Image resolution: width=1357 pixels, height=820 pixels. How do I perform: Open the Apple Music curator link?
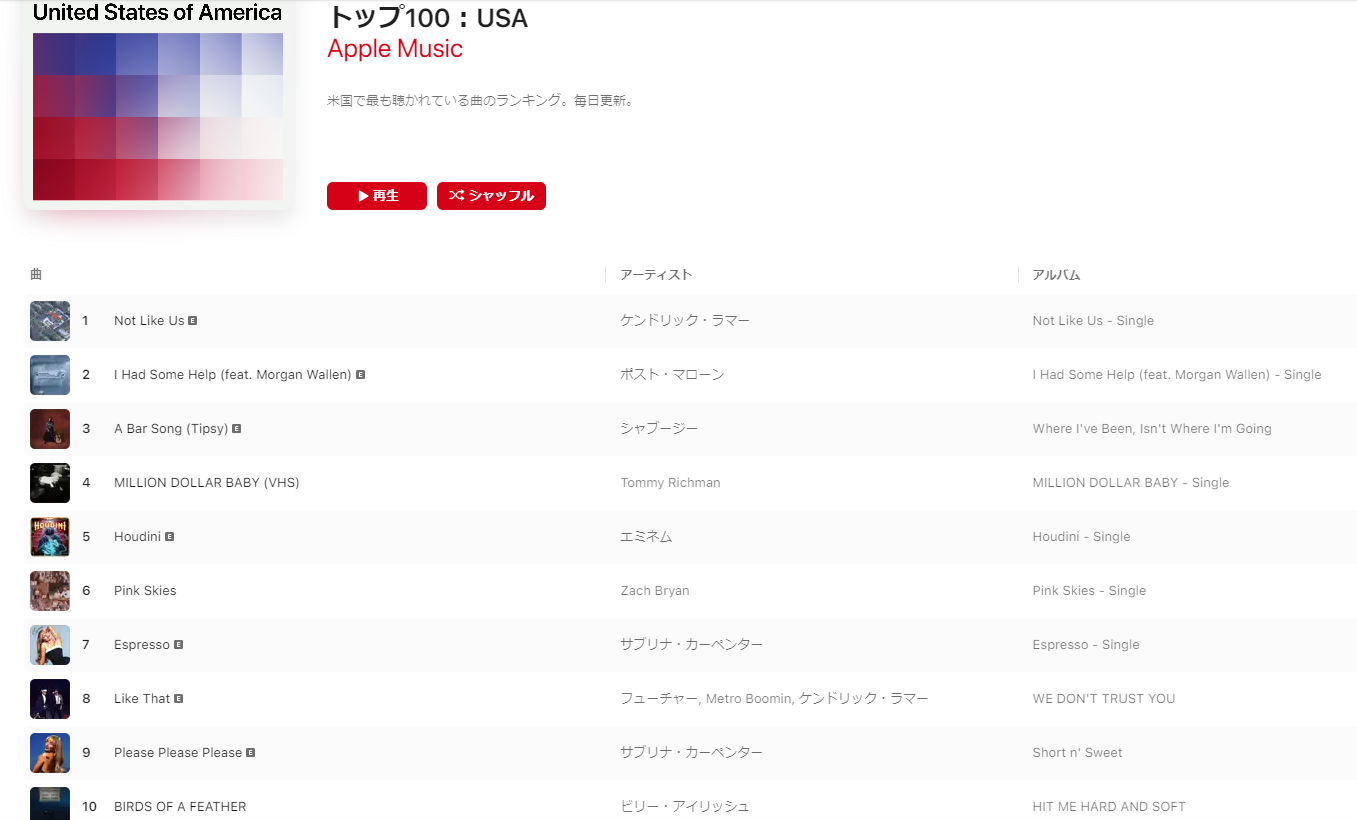395,49
